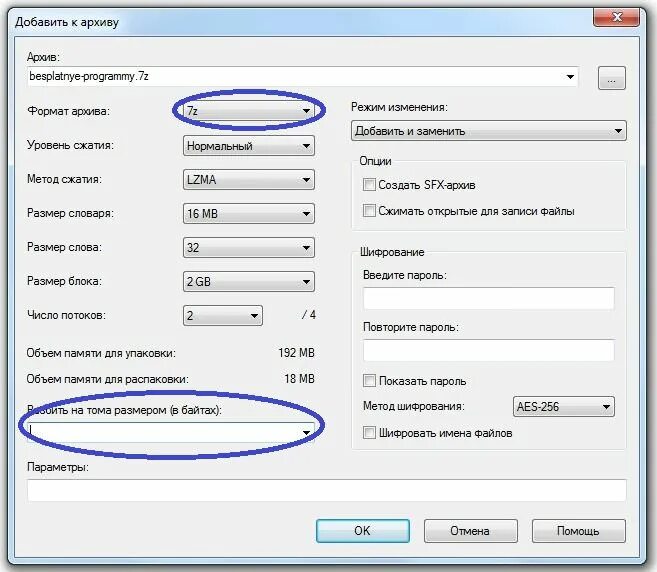Click the 18 MB unpacking memory value
Screen dimensions: 657x572
click(x=299, y=379)
